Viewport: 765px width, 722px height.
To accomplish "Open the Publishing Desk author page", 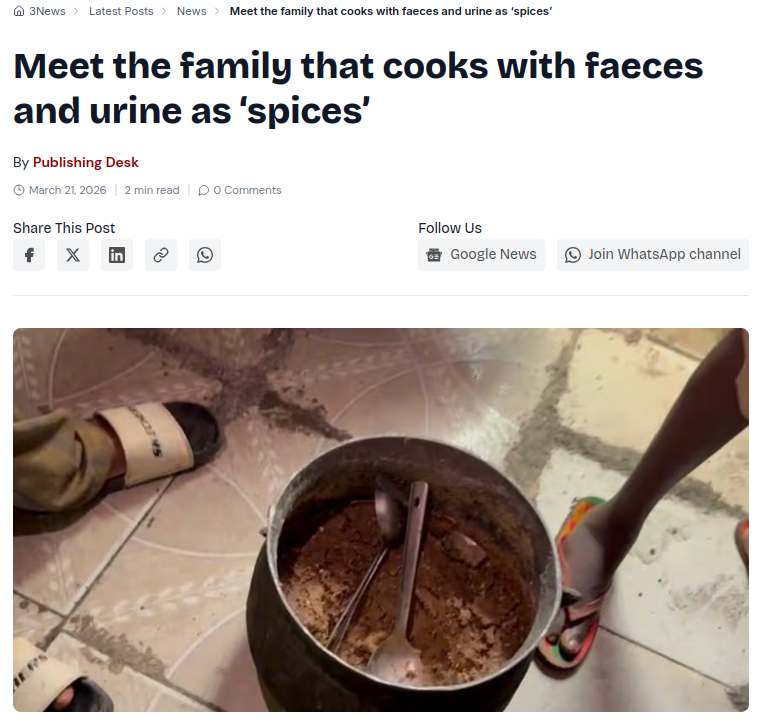I will [x=86, y=162].
